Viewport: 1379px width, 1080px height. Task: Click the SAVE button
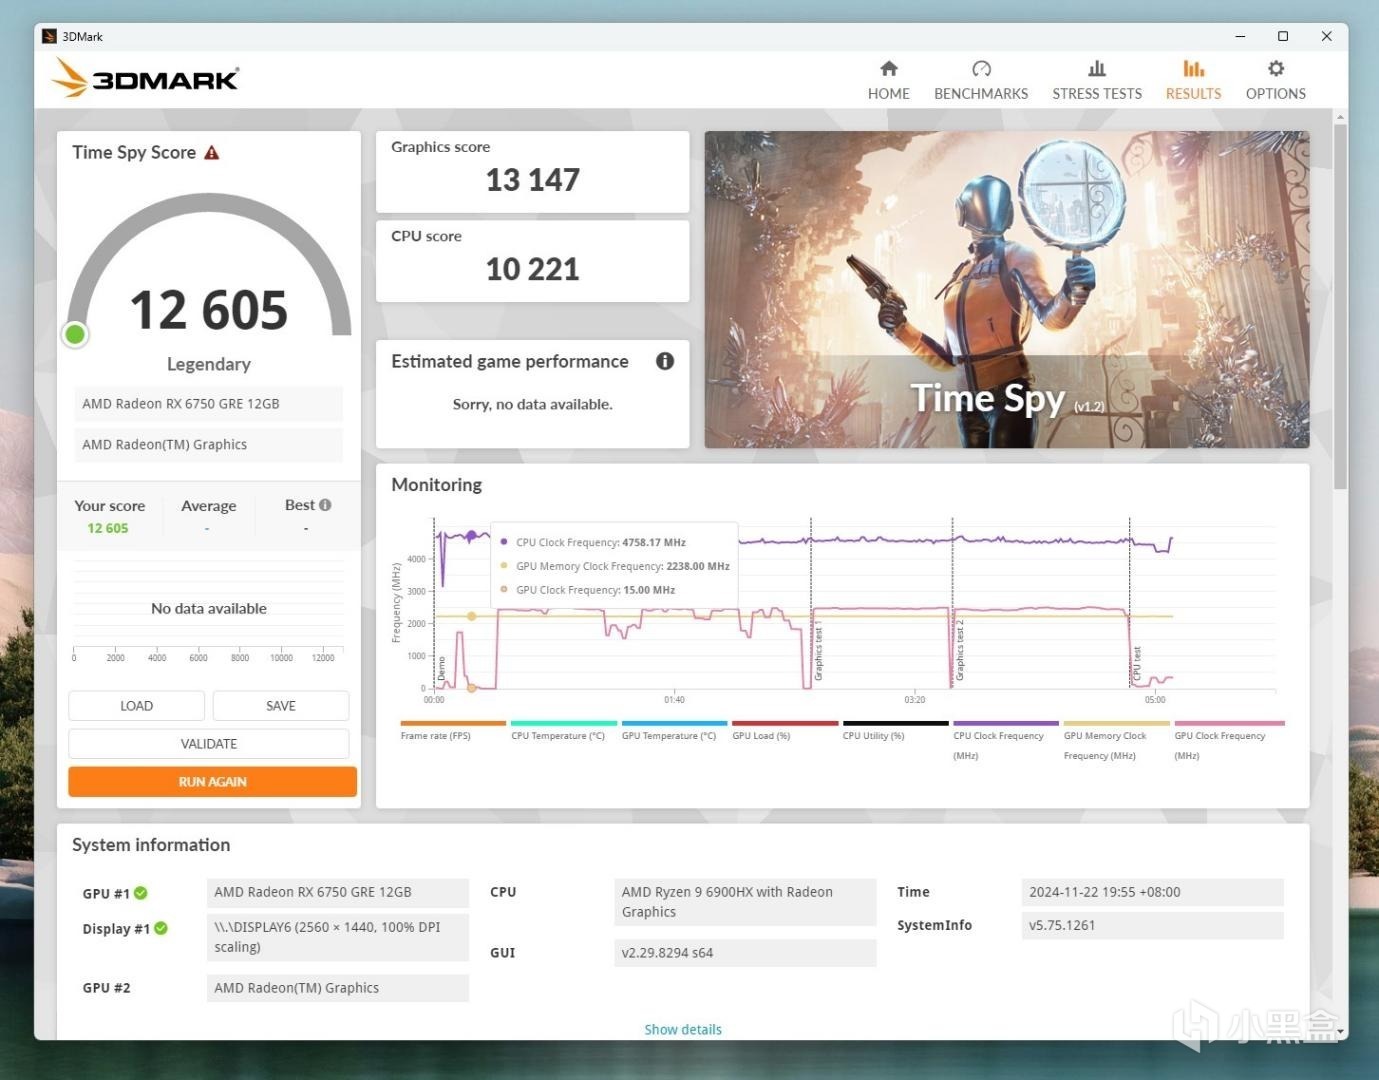[281, 706]
